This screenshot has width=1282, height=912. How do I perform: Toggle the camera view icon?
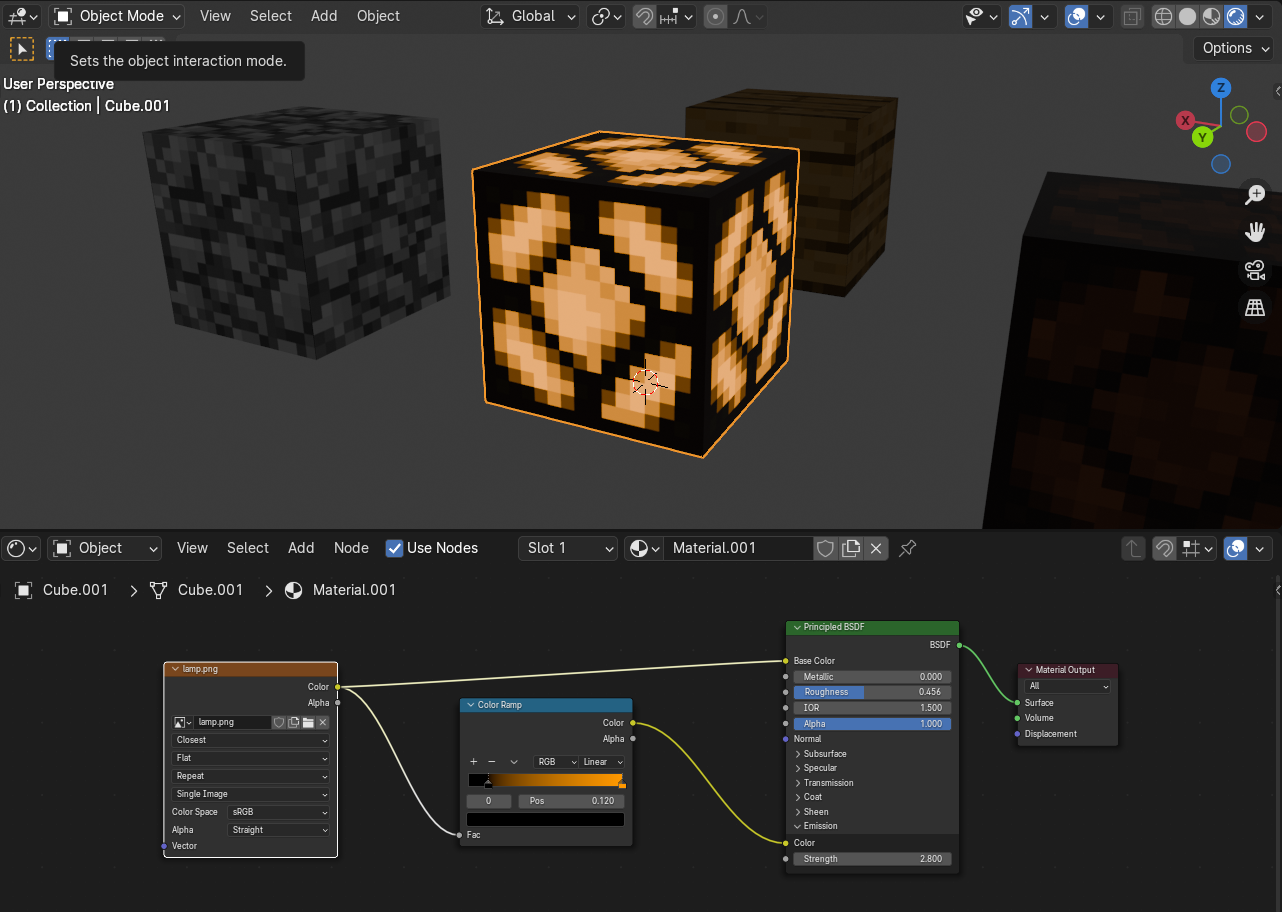(x=1254, y=270)
